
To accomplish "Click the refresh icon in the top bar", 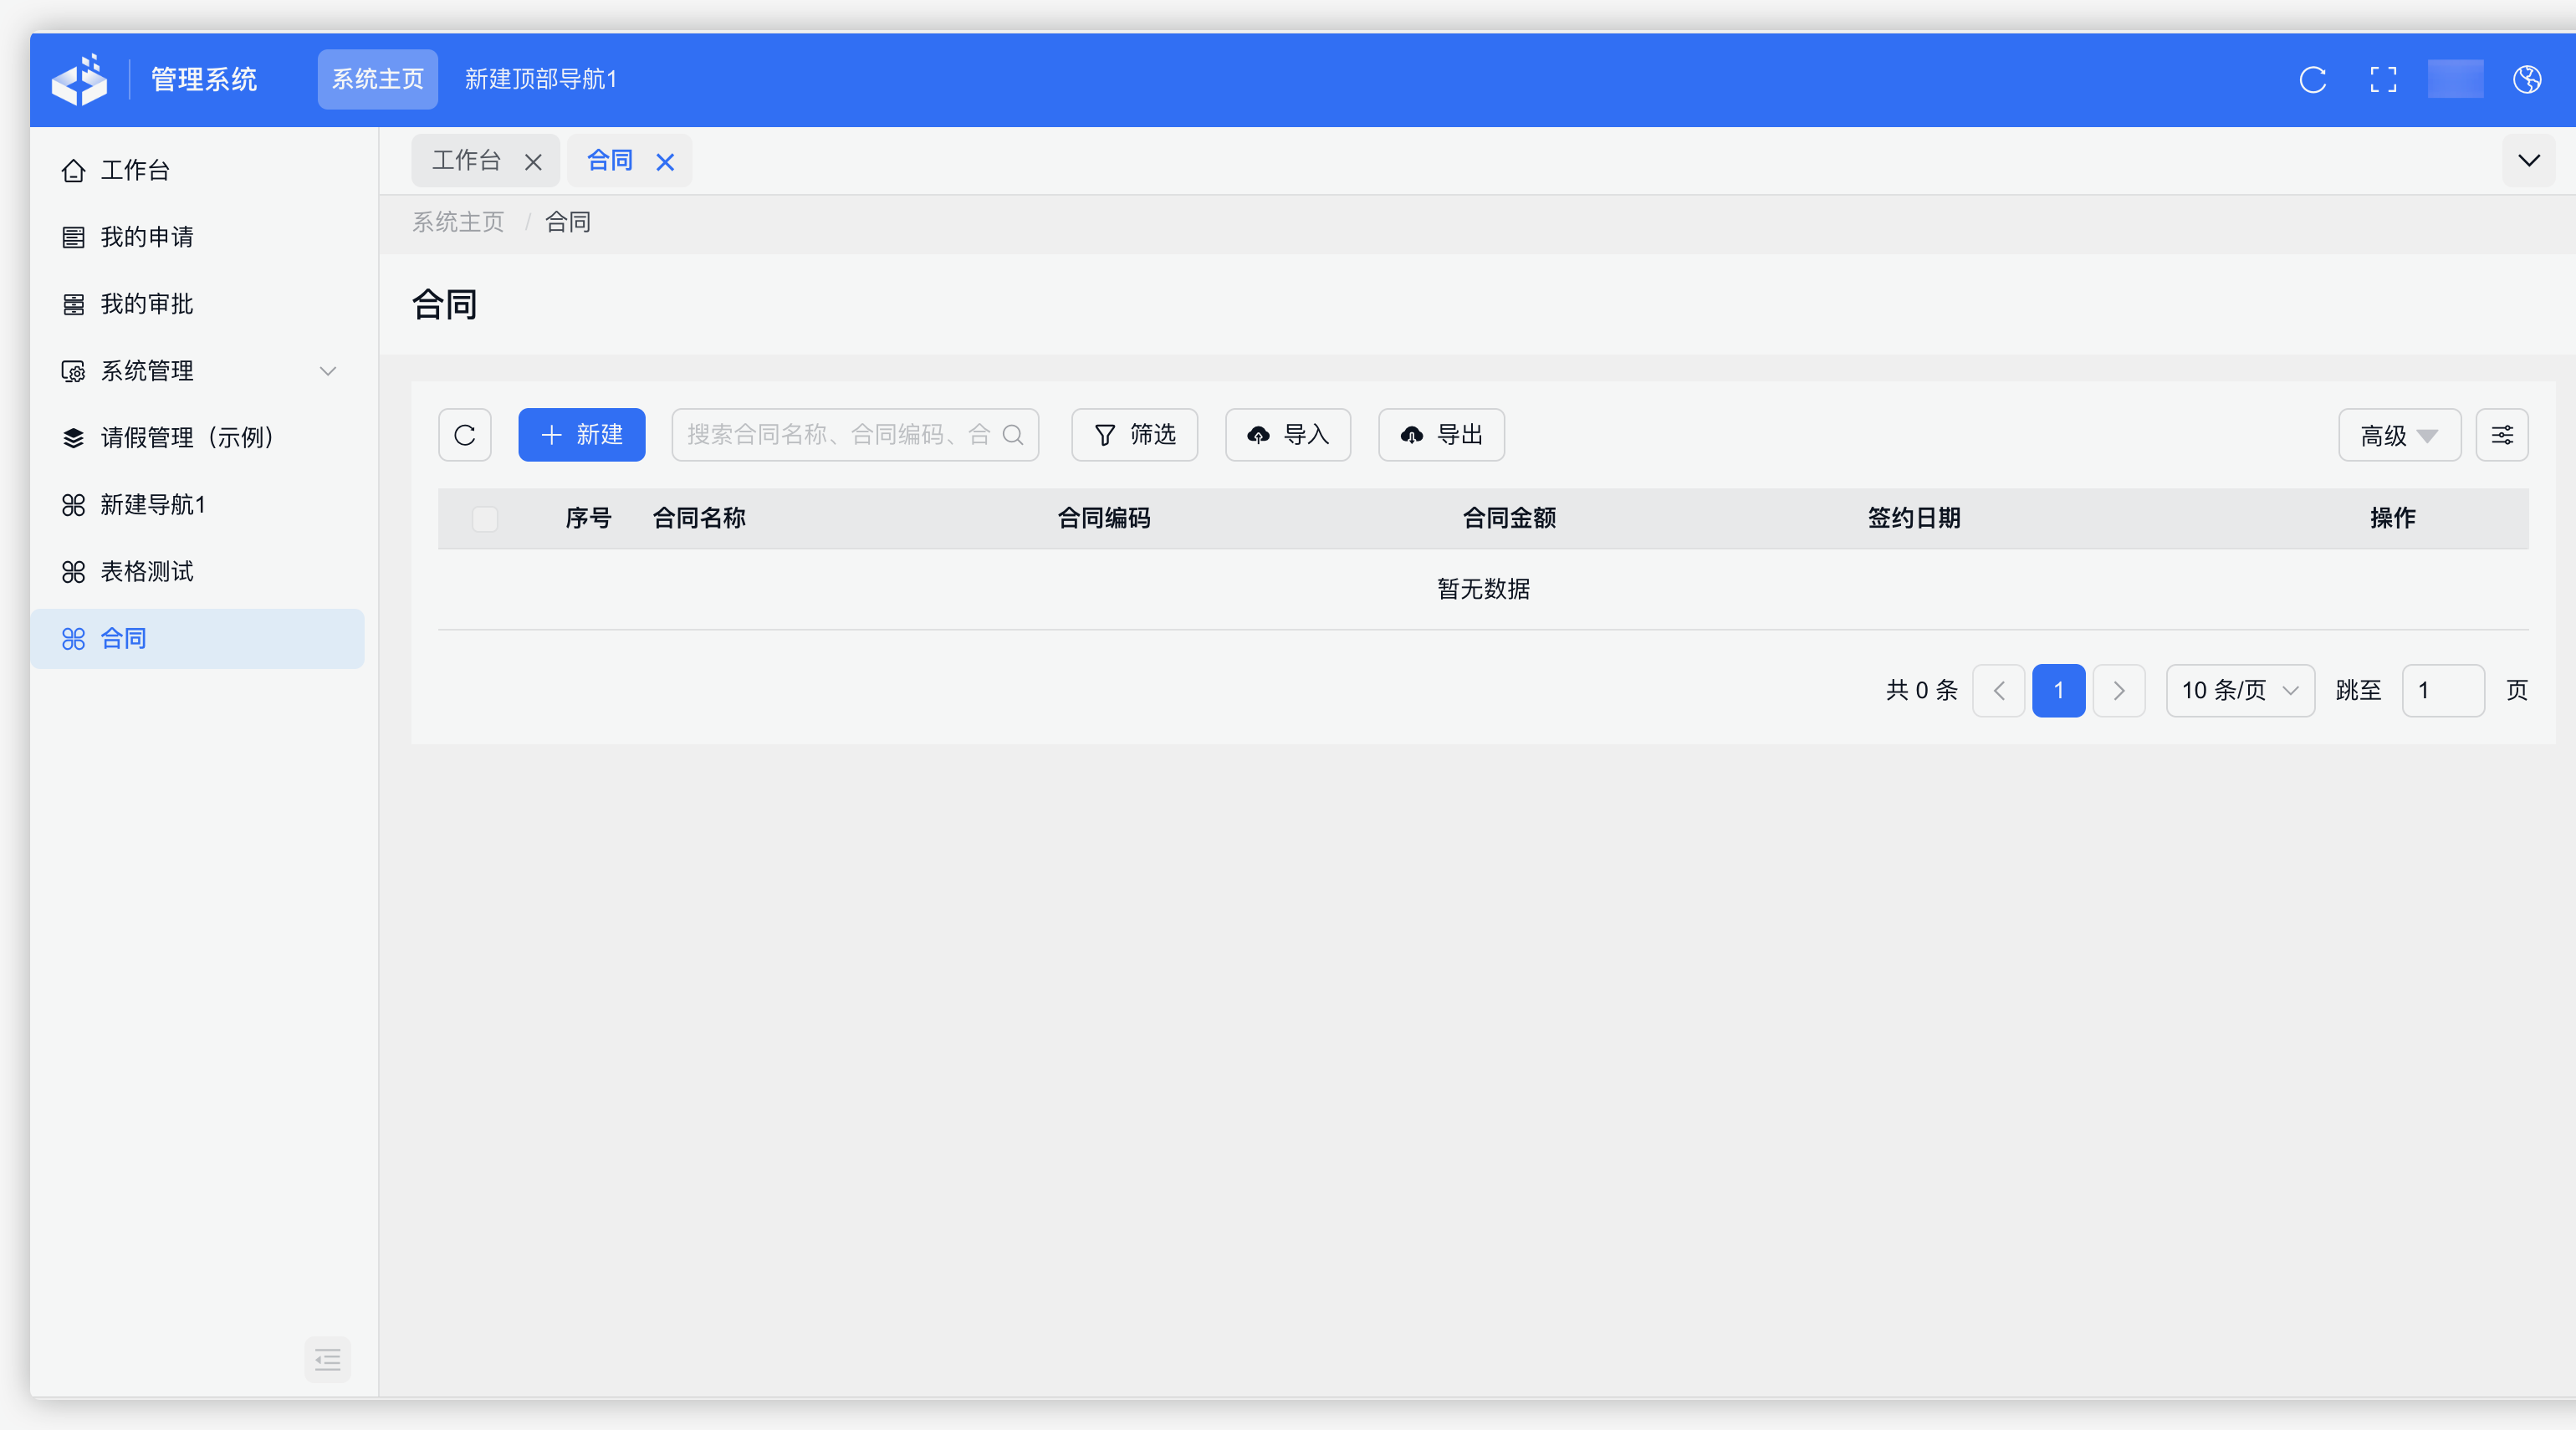I will [2313, 79].
